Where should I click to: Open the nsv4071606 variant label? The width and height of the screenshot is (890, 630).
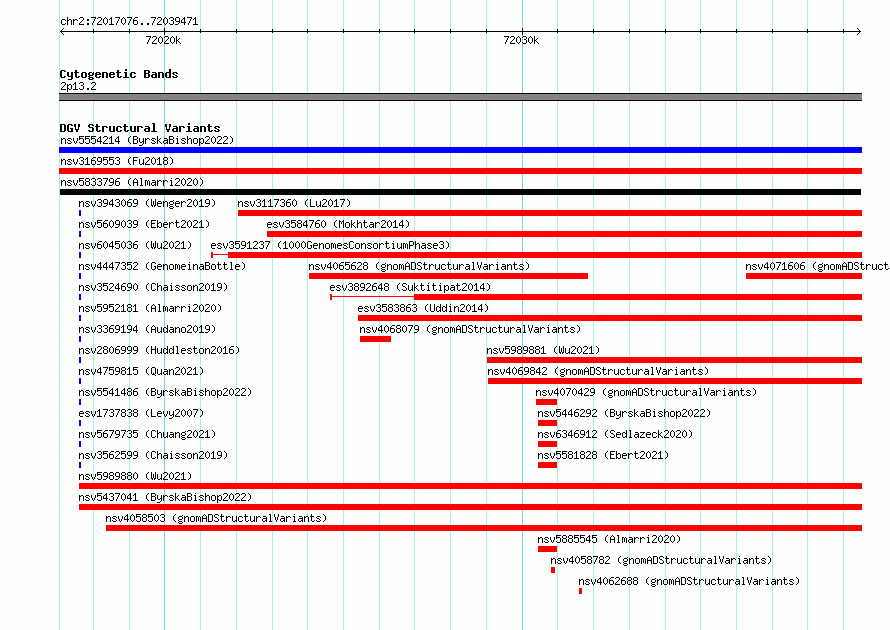(817, 266)
